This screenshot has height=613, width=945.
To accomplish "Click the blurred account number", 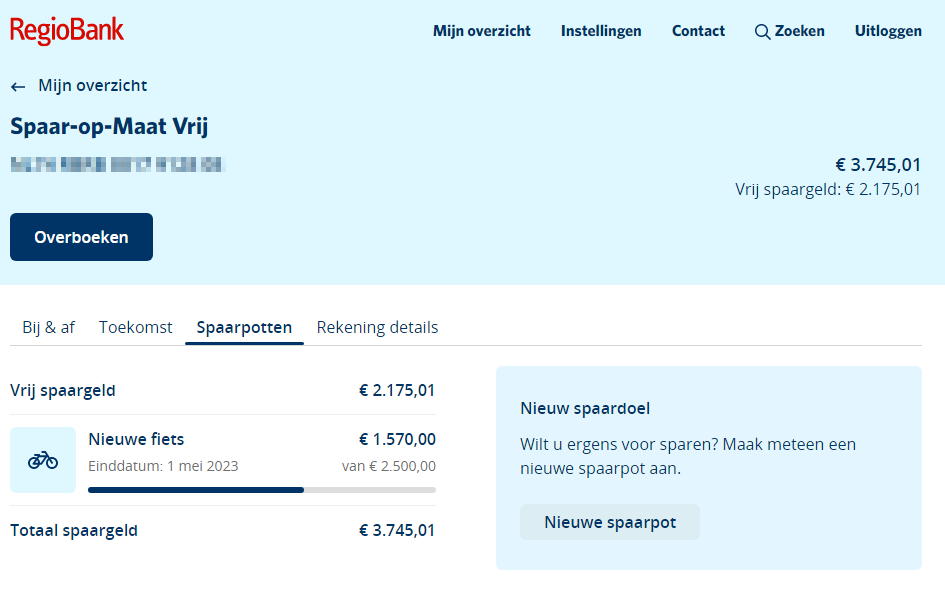I will 117,163.
